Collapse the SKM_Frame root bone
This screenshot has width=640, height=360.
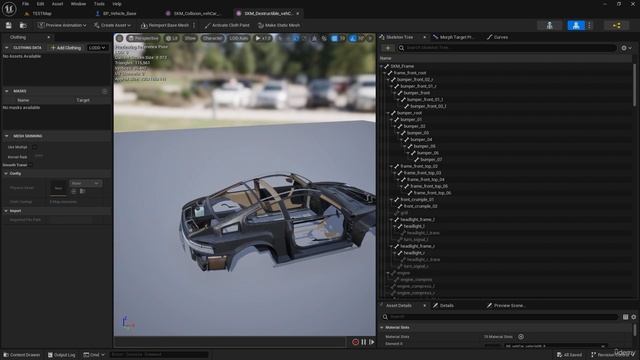point(382,66)
